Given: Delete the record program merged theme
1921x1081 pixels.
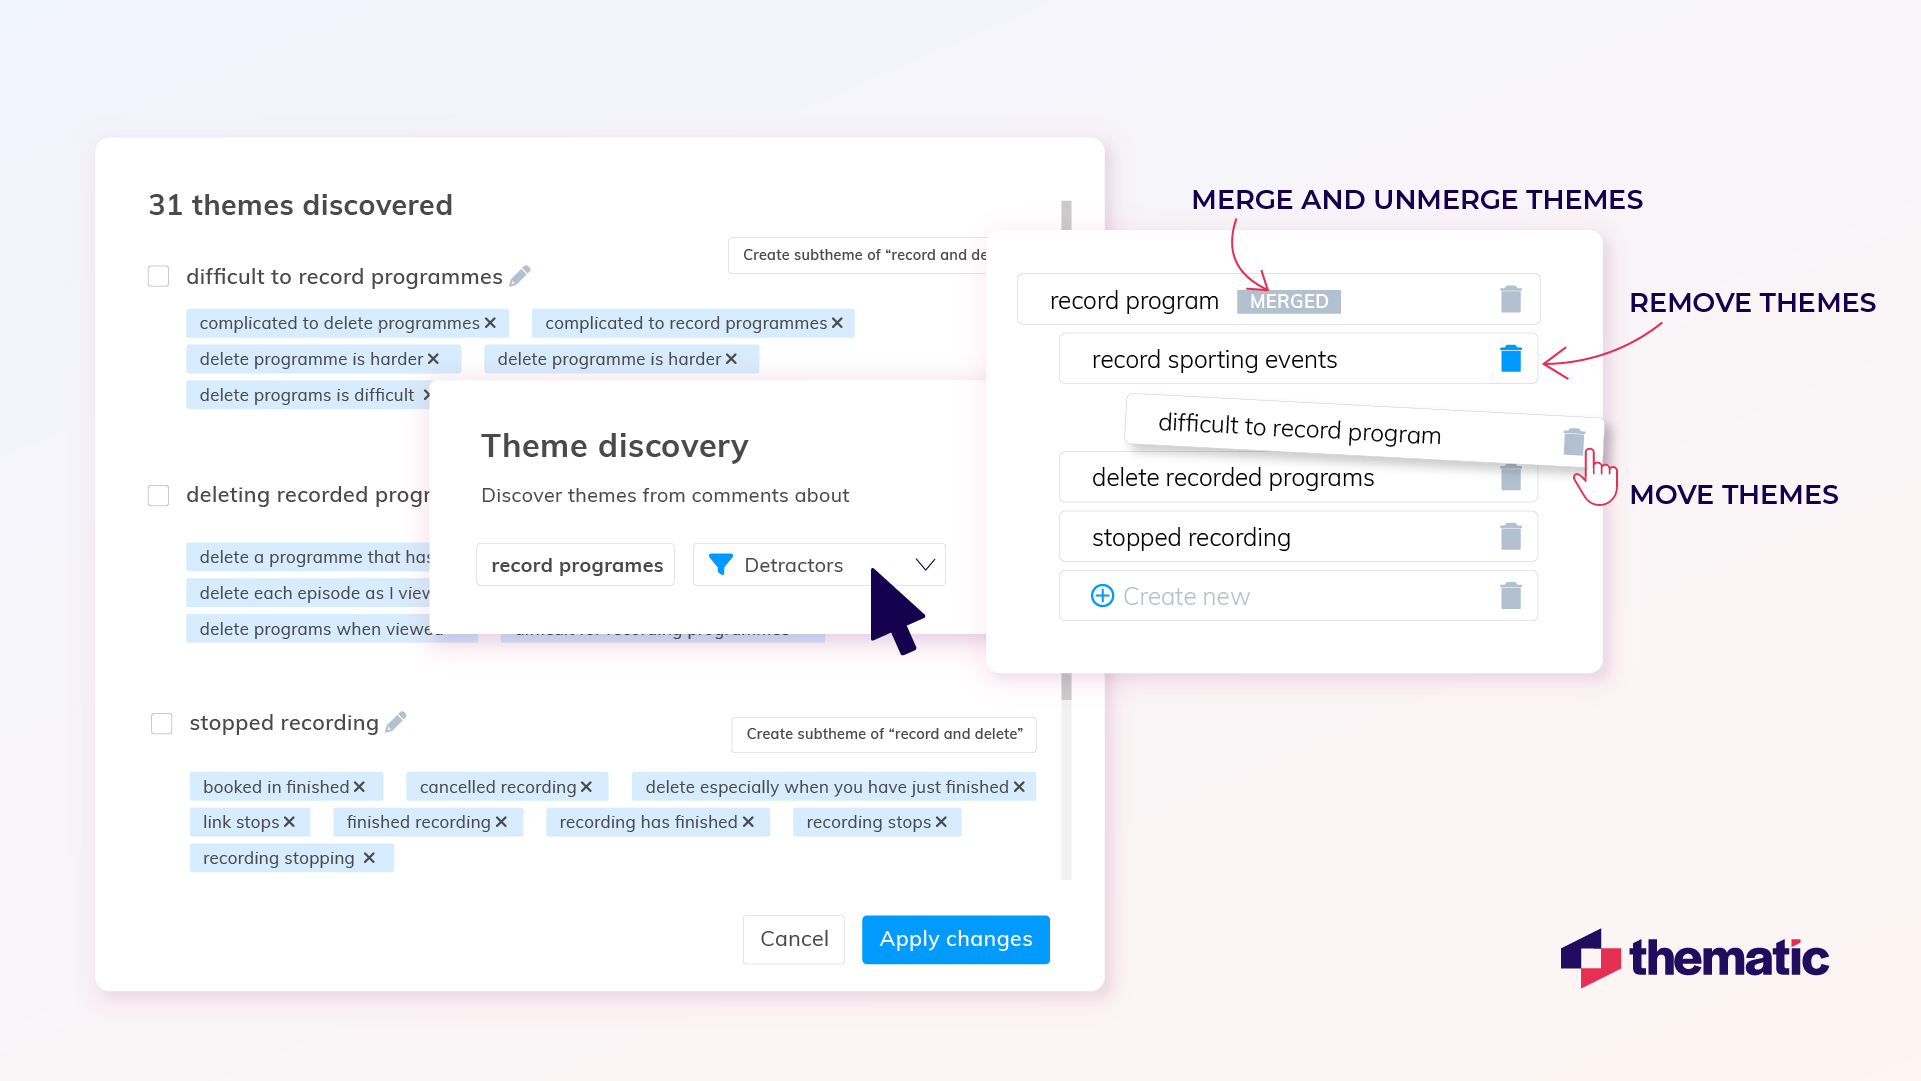Looking at the screenshot, I should [1510, 299].
